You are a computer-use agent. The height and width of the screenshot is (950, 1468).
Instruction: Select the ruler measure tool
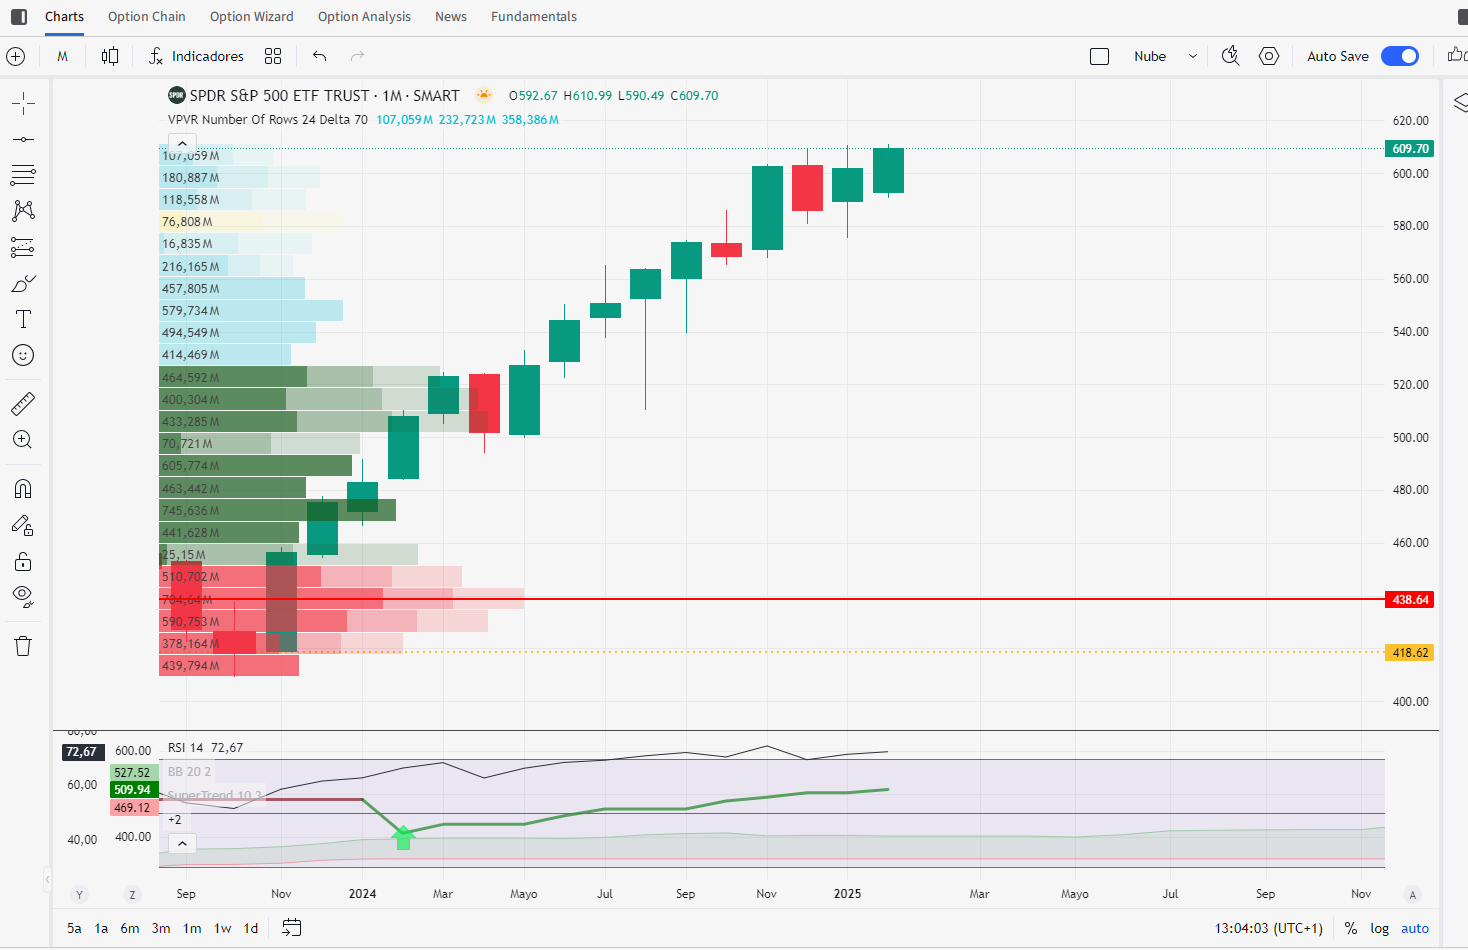(x=23, y=404)
